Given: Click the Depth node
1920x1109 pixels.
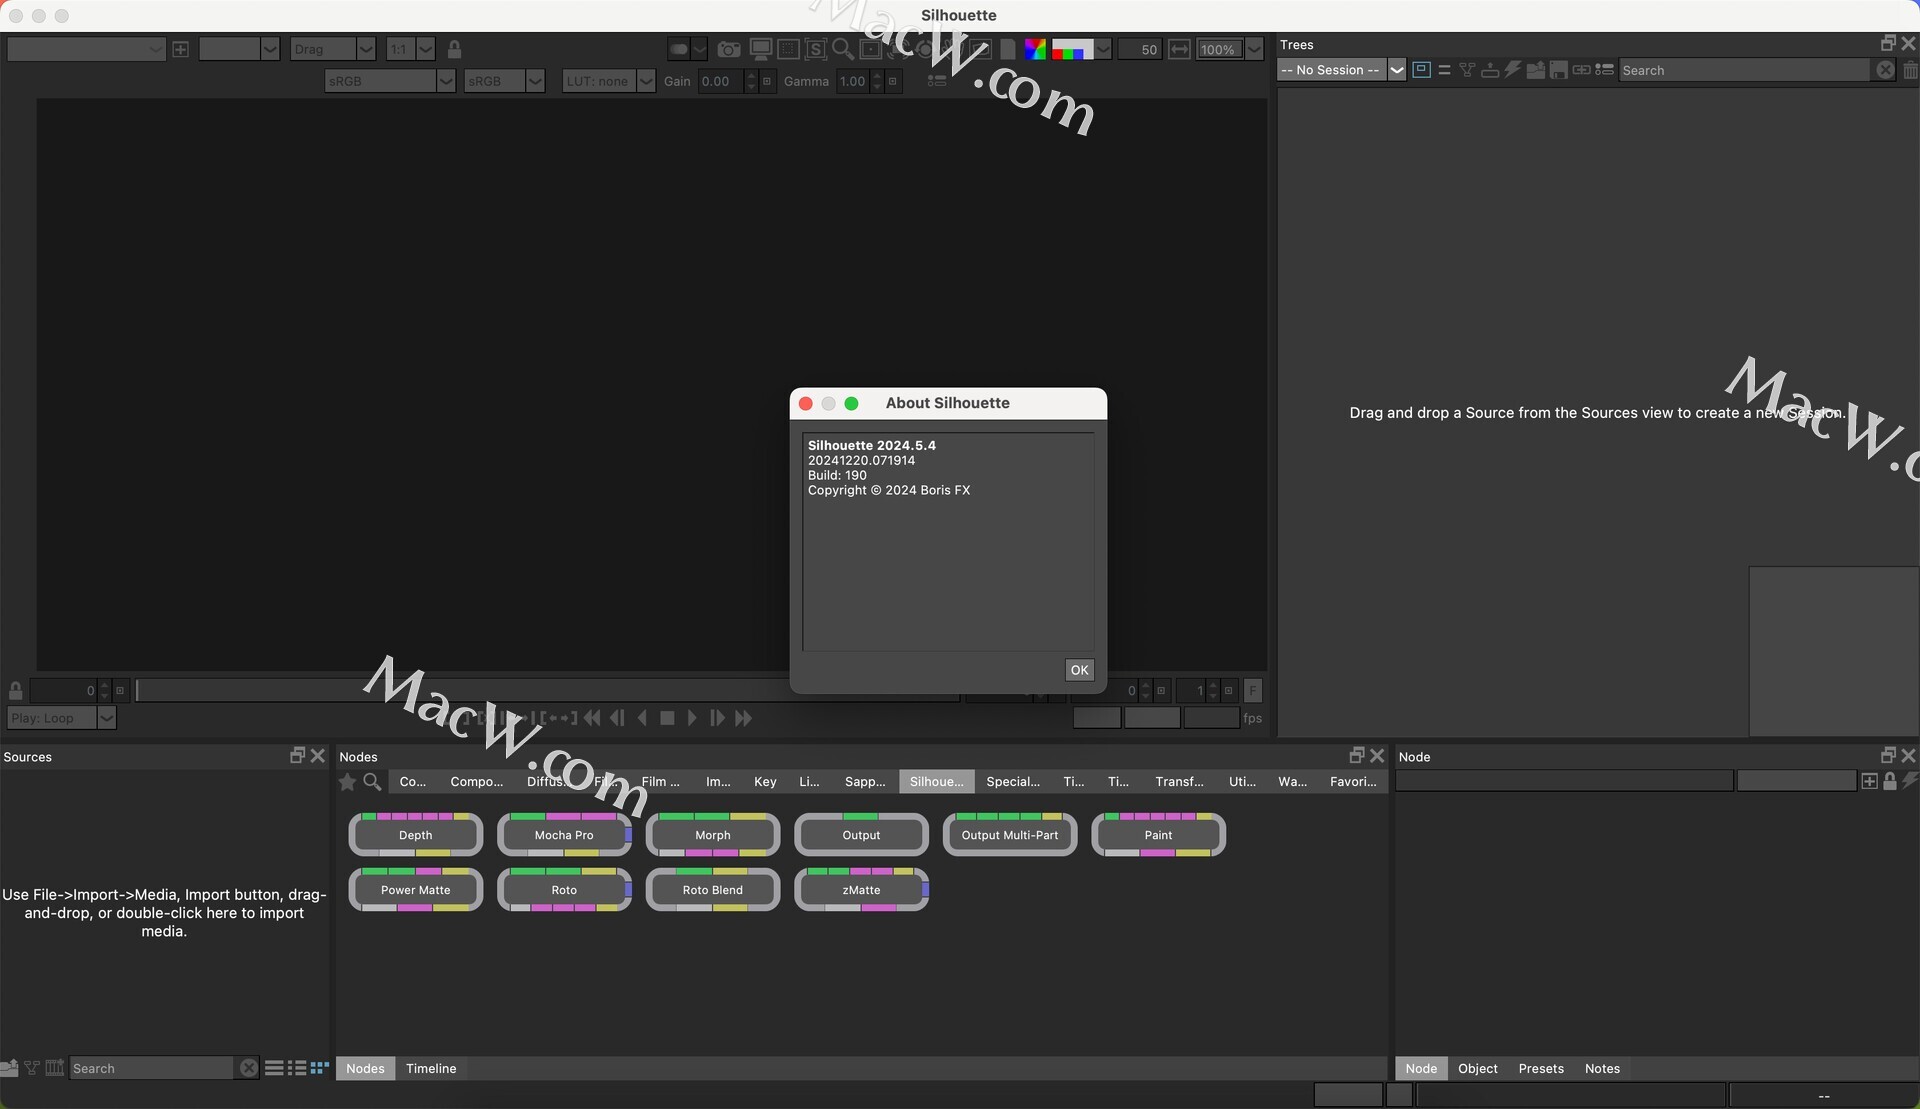Looking at the screenshot, I should pos(416,835).
